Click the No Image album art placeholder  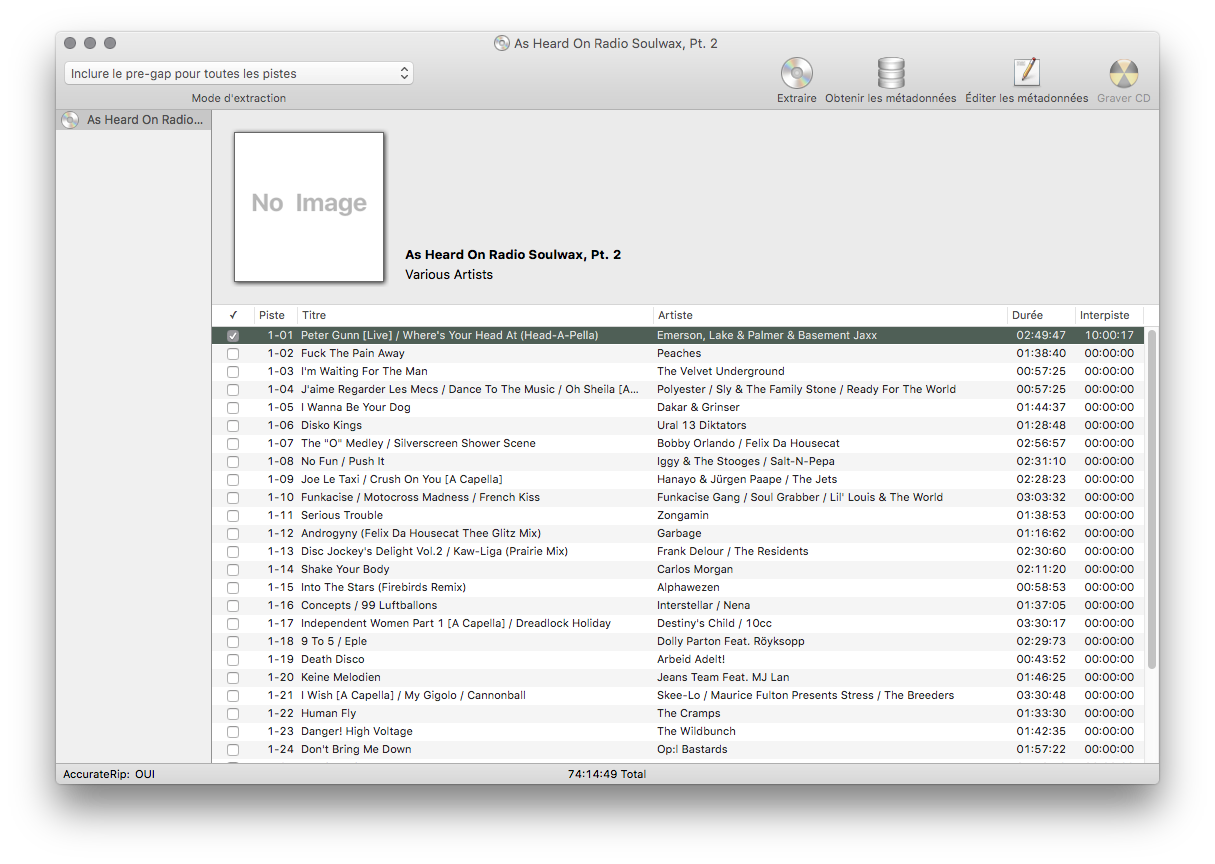coord(309,207)
